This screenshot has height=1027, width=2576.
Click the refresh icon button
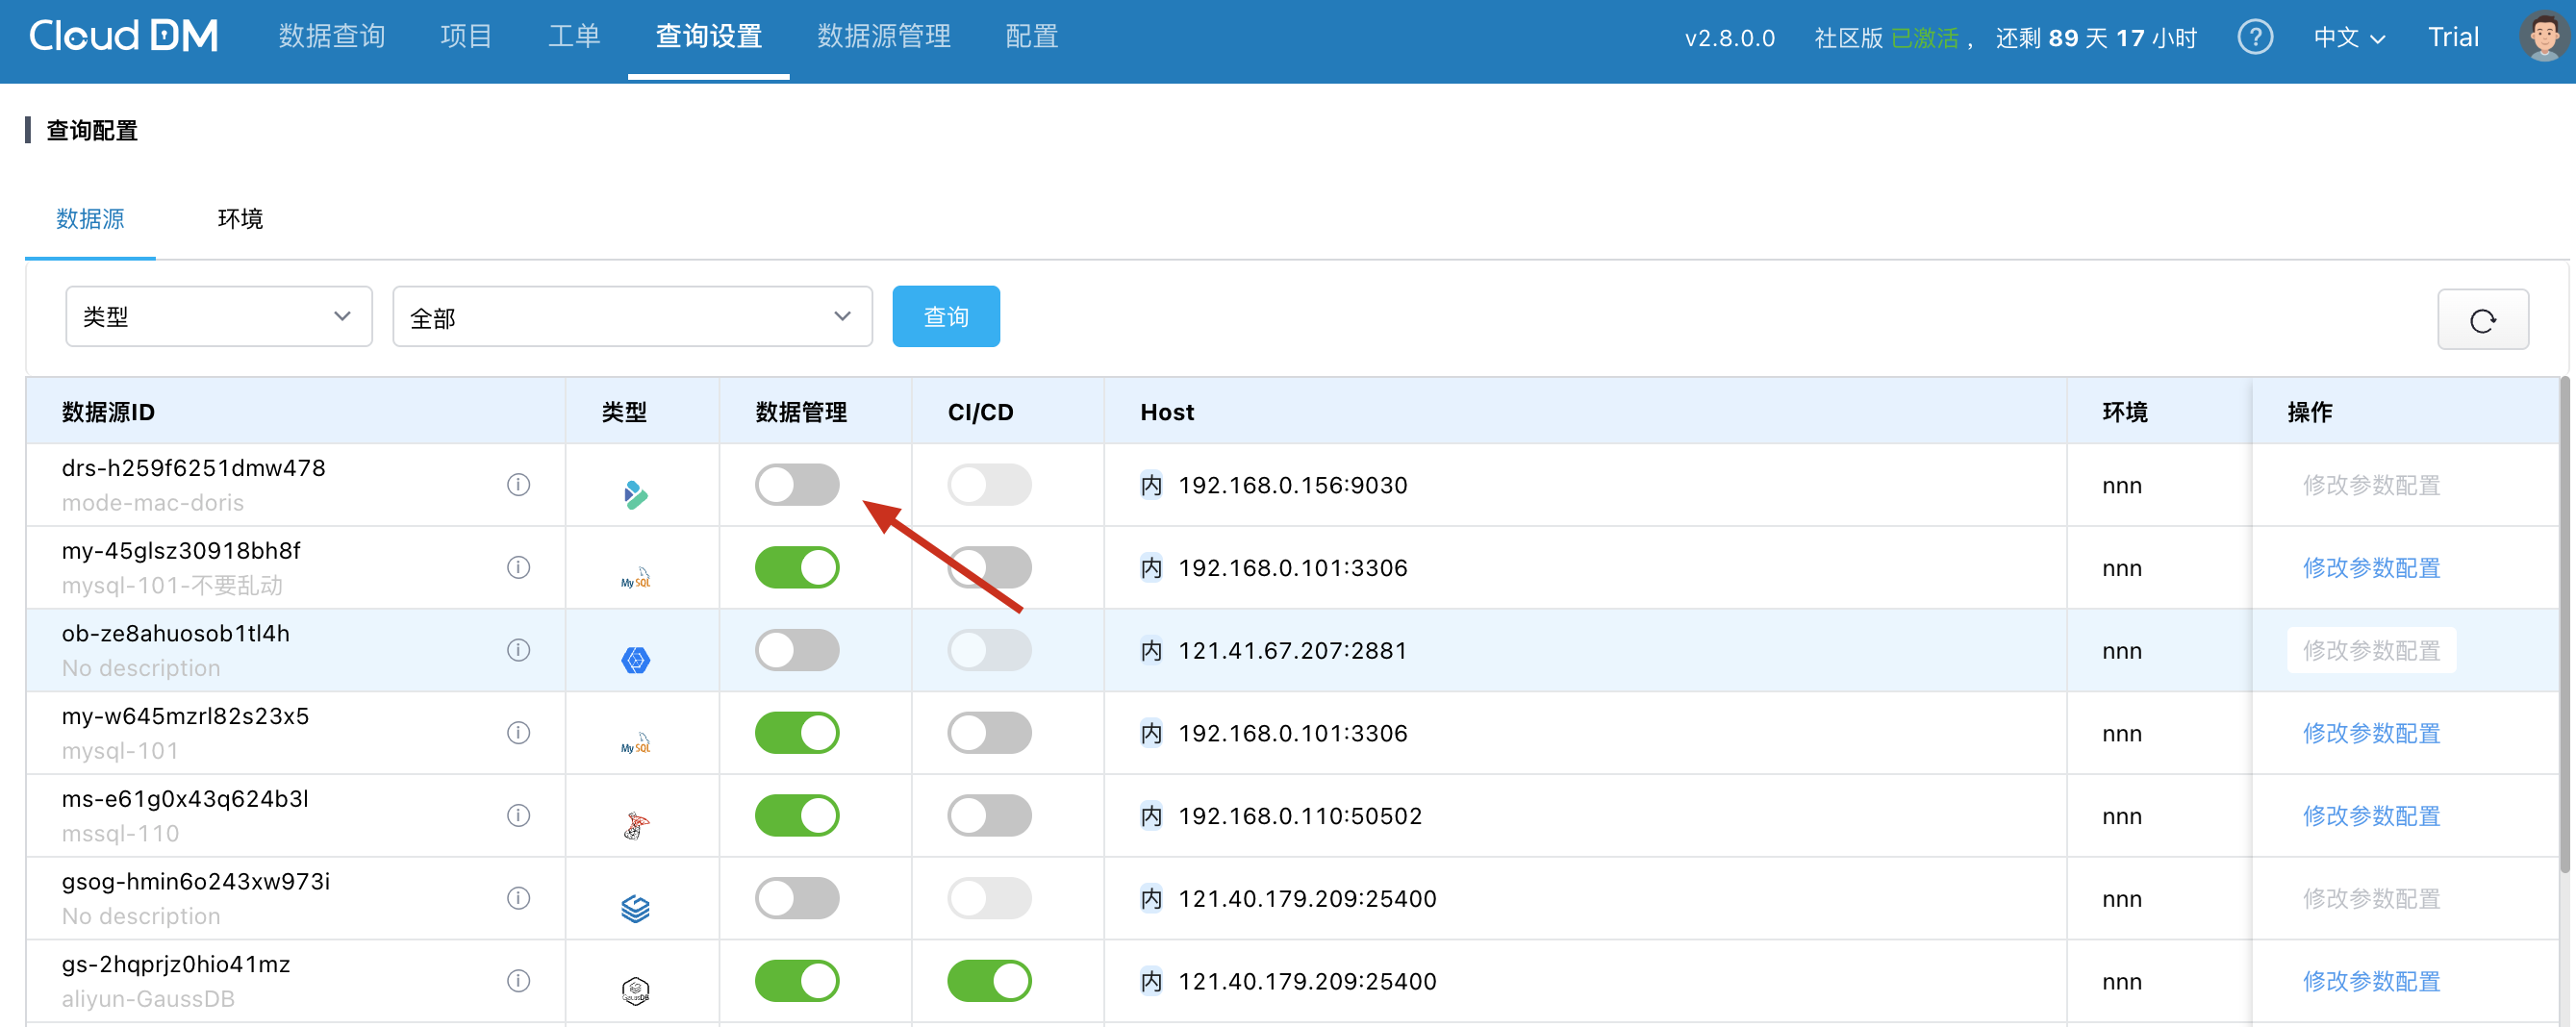pyautogui.click(x=2482, y=320)
